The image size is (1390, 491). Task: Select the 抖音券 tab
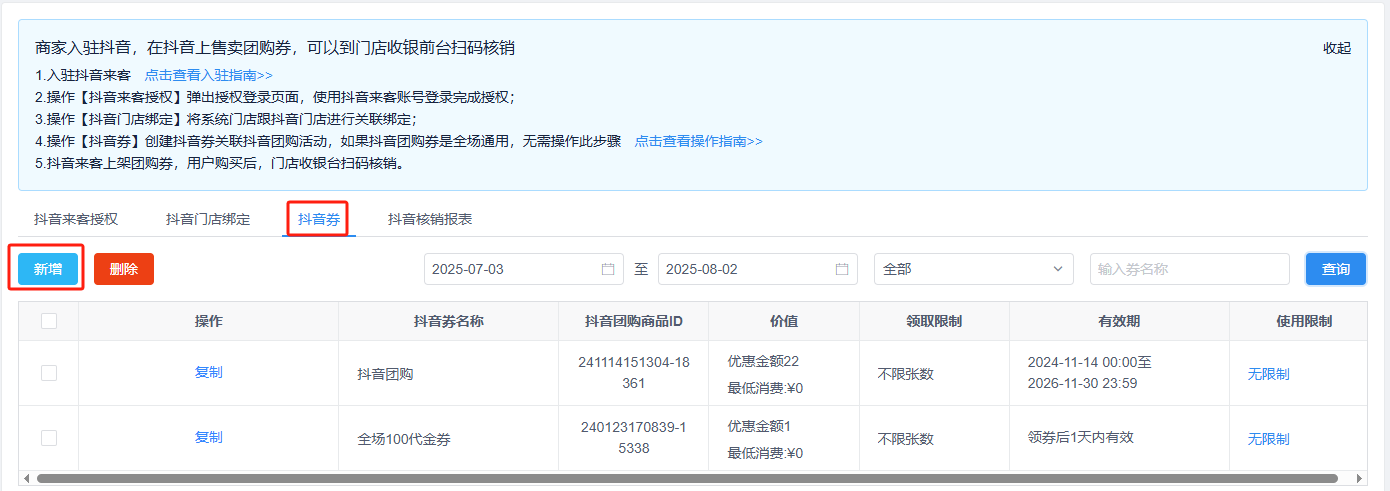(319, 219)
